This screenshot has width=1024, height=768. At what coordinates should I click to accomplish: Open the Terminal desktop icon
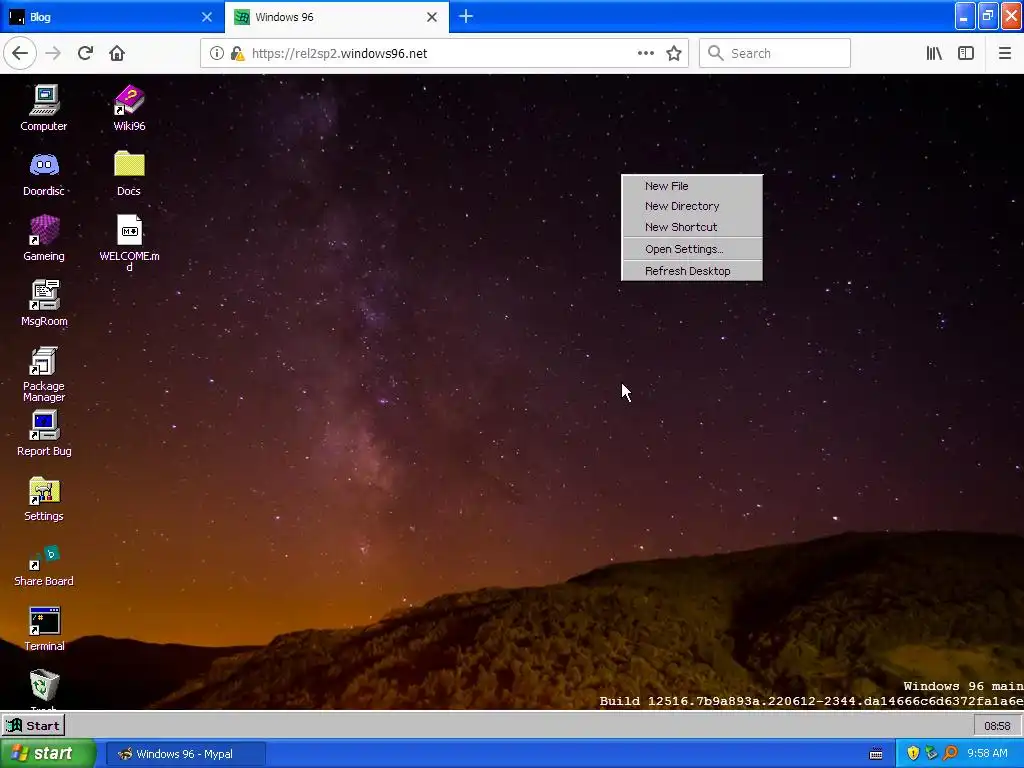(44, 629)
